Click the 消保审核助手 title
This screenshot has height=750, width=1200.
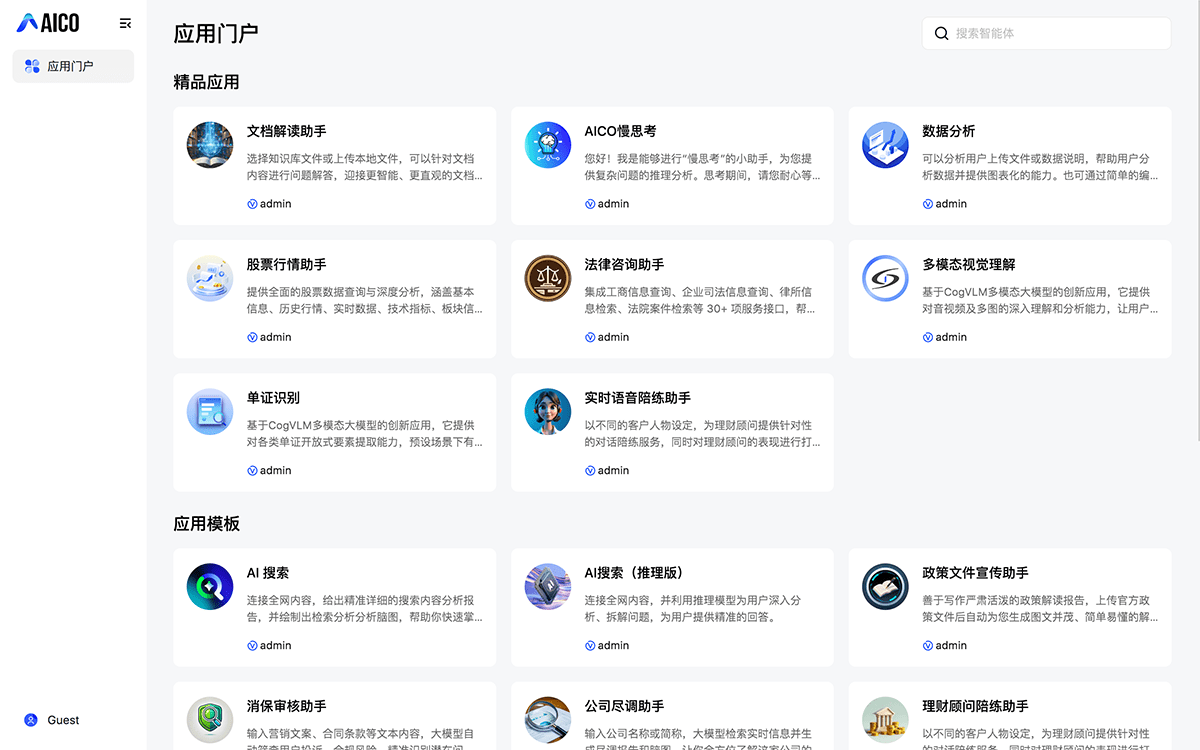coord(286,706)
